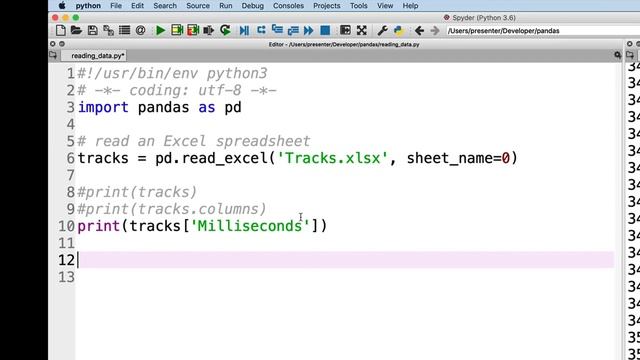Click the '# read an Excel spreadsheet' comment
640x360 pixels.
[194, 141]
